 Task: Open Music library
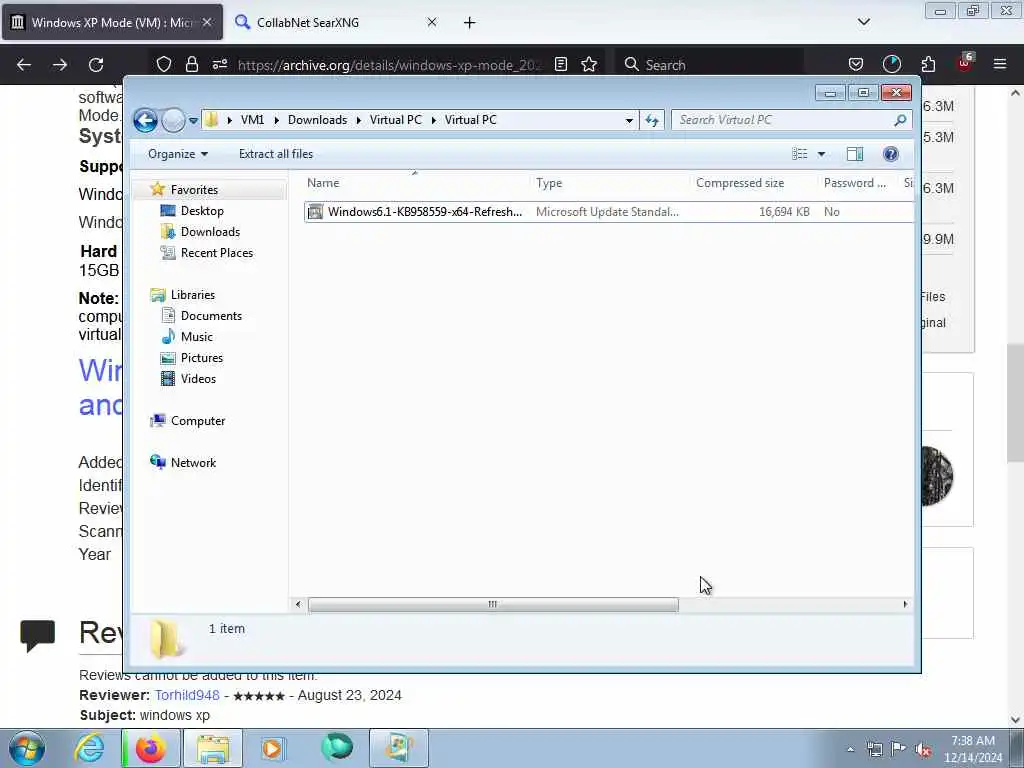point(197,337)
